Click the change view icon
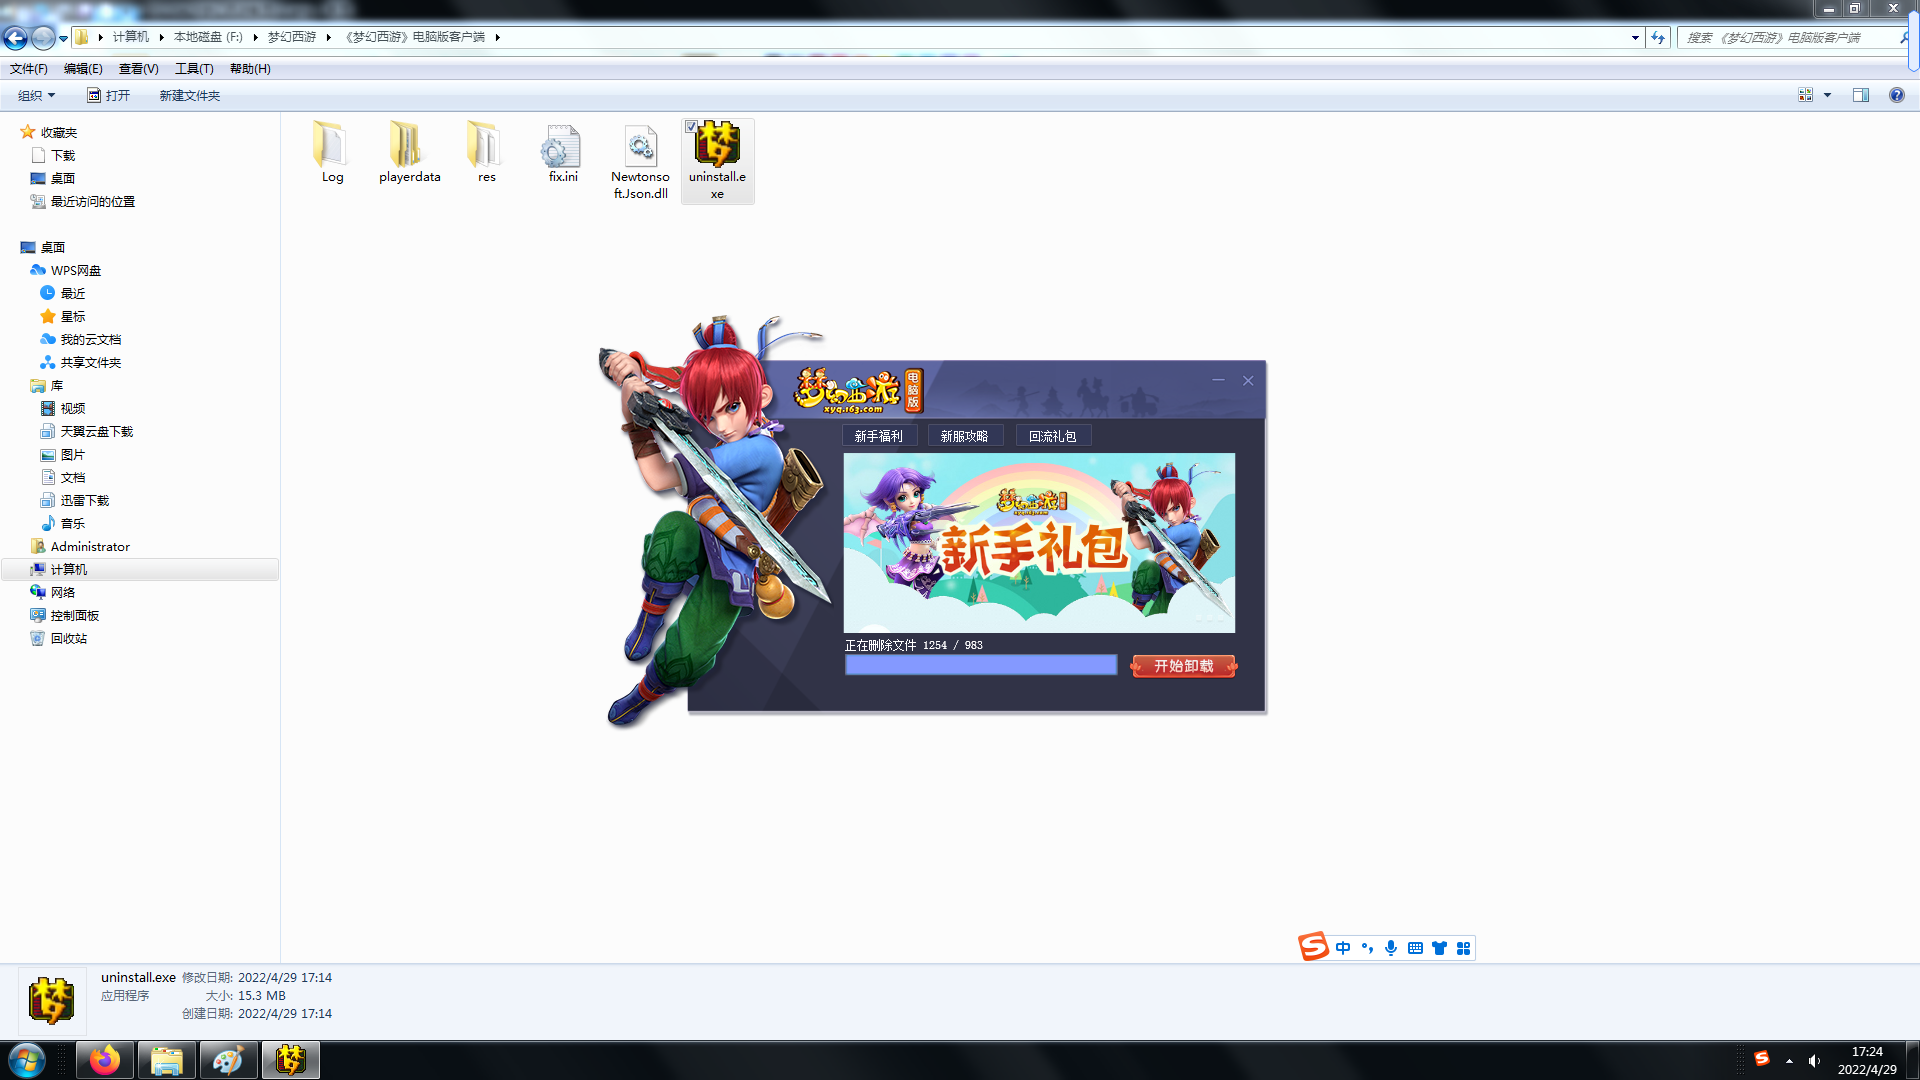The height and width of the screenshot is (1080, 1920). pyautogui.click(x=1805, y=96)
